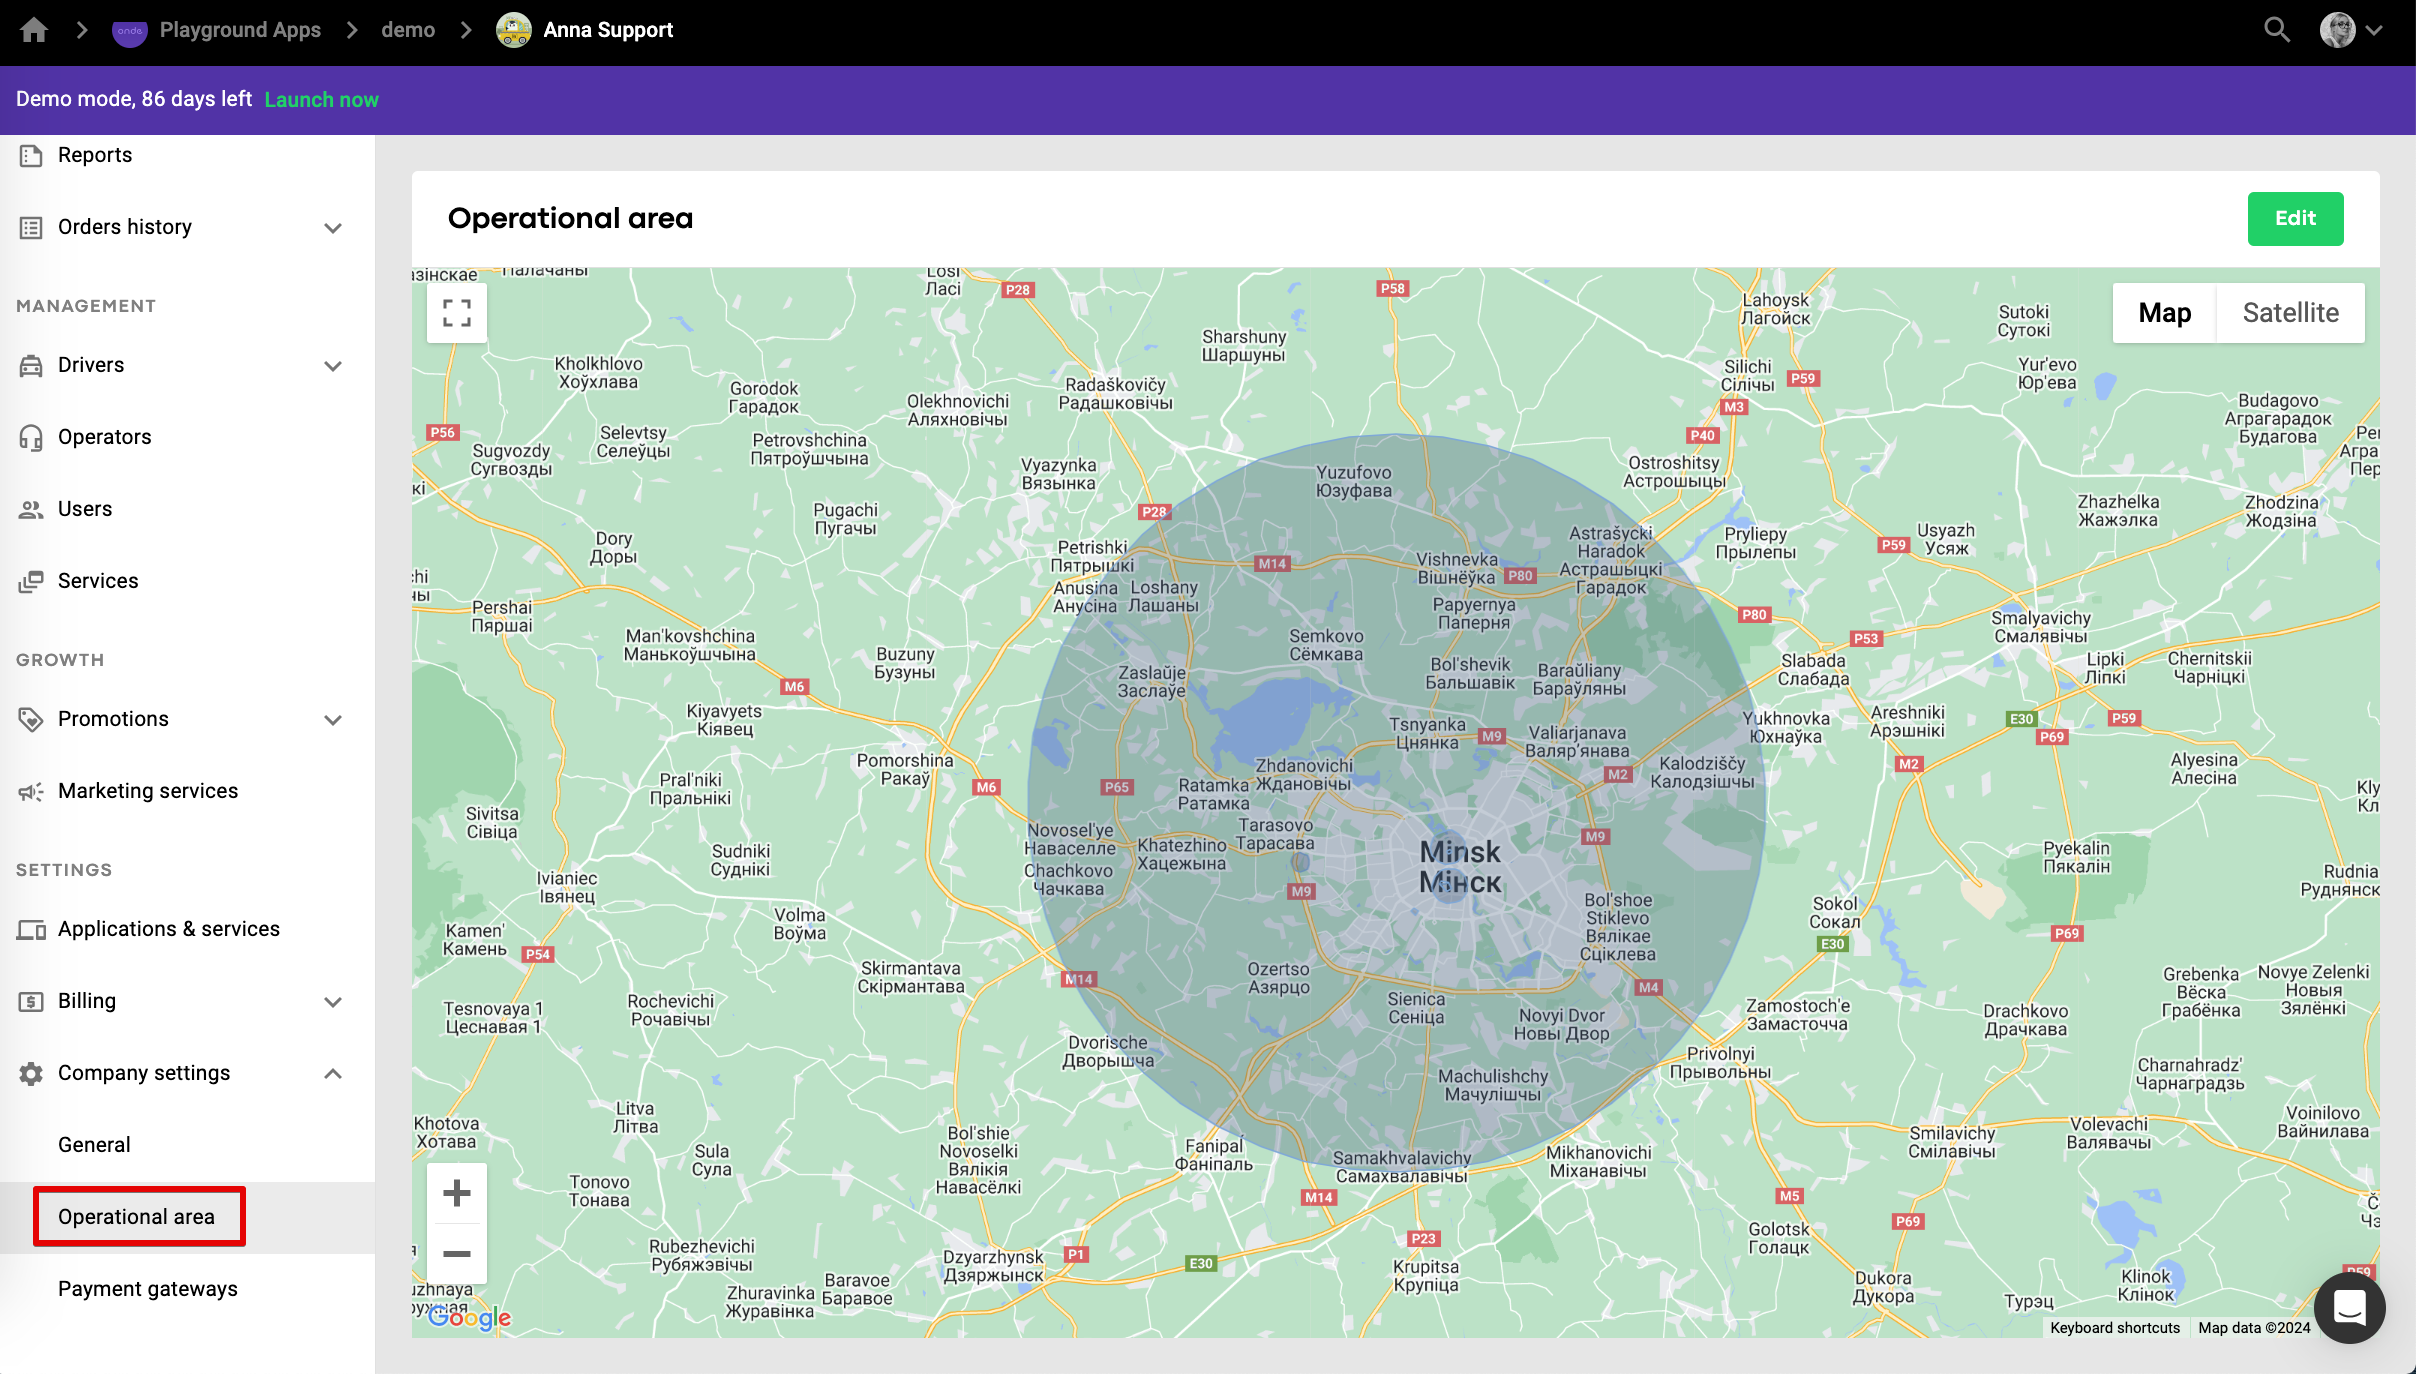Switch map to Satellite view
The width and height of the screenshot is (2416, 1374).
tap(2290, 313)
